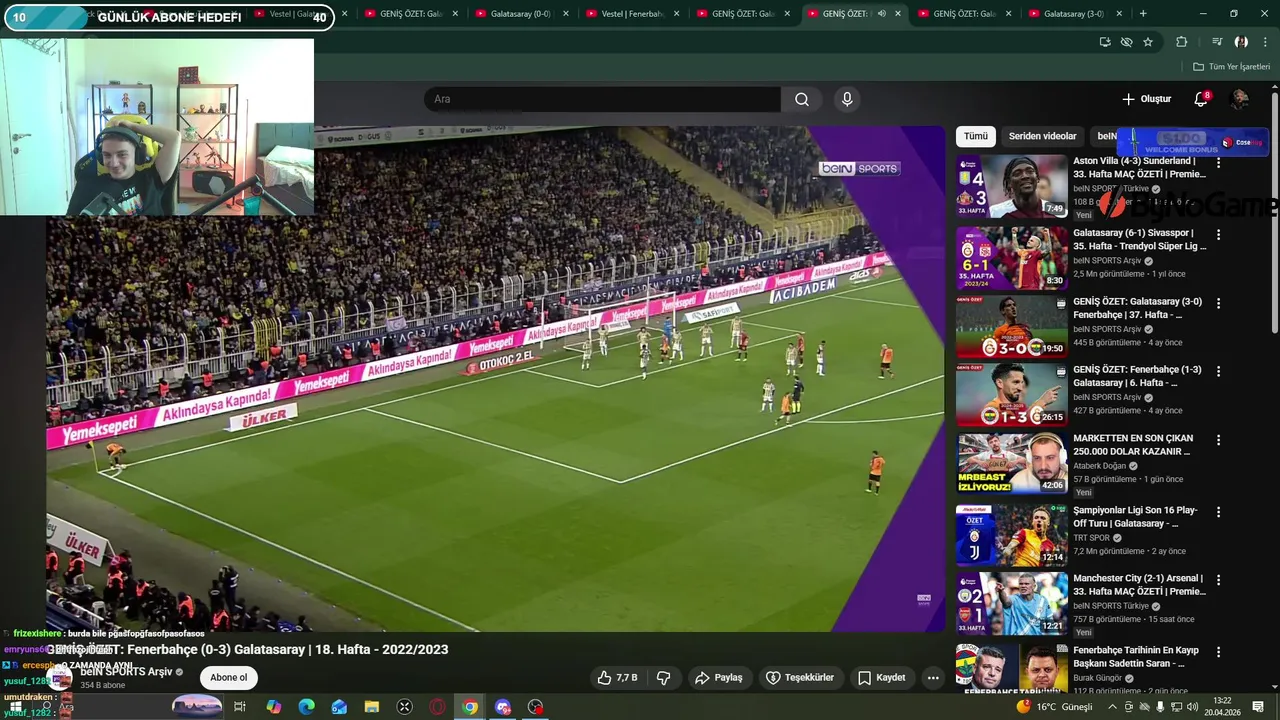
Task: Bookmark this page with star icon
Action: click(1148, 42)
